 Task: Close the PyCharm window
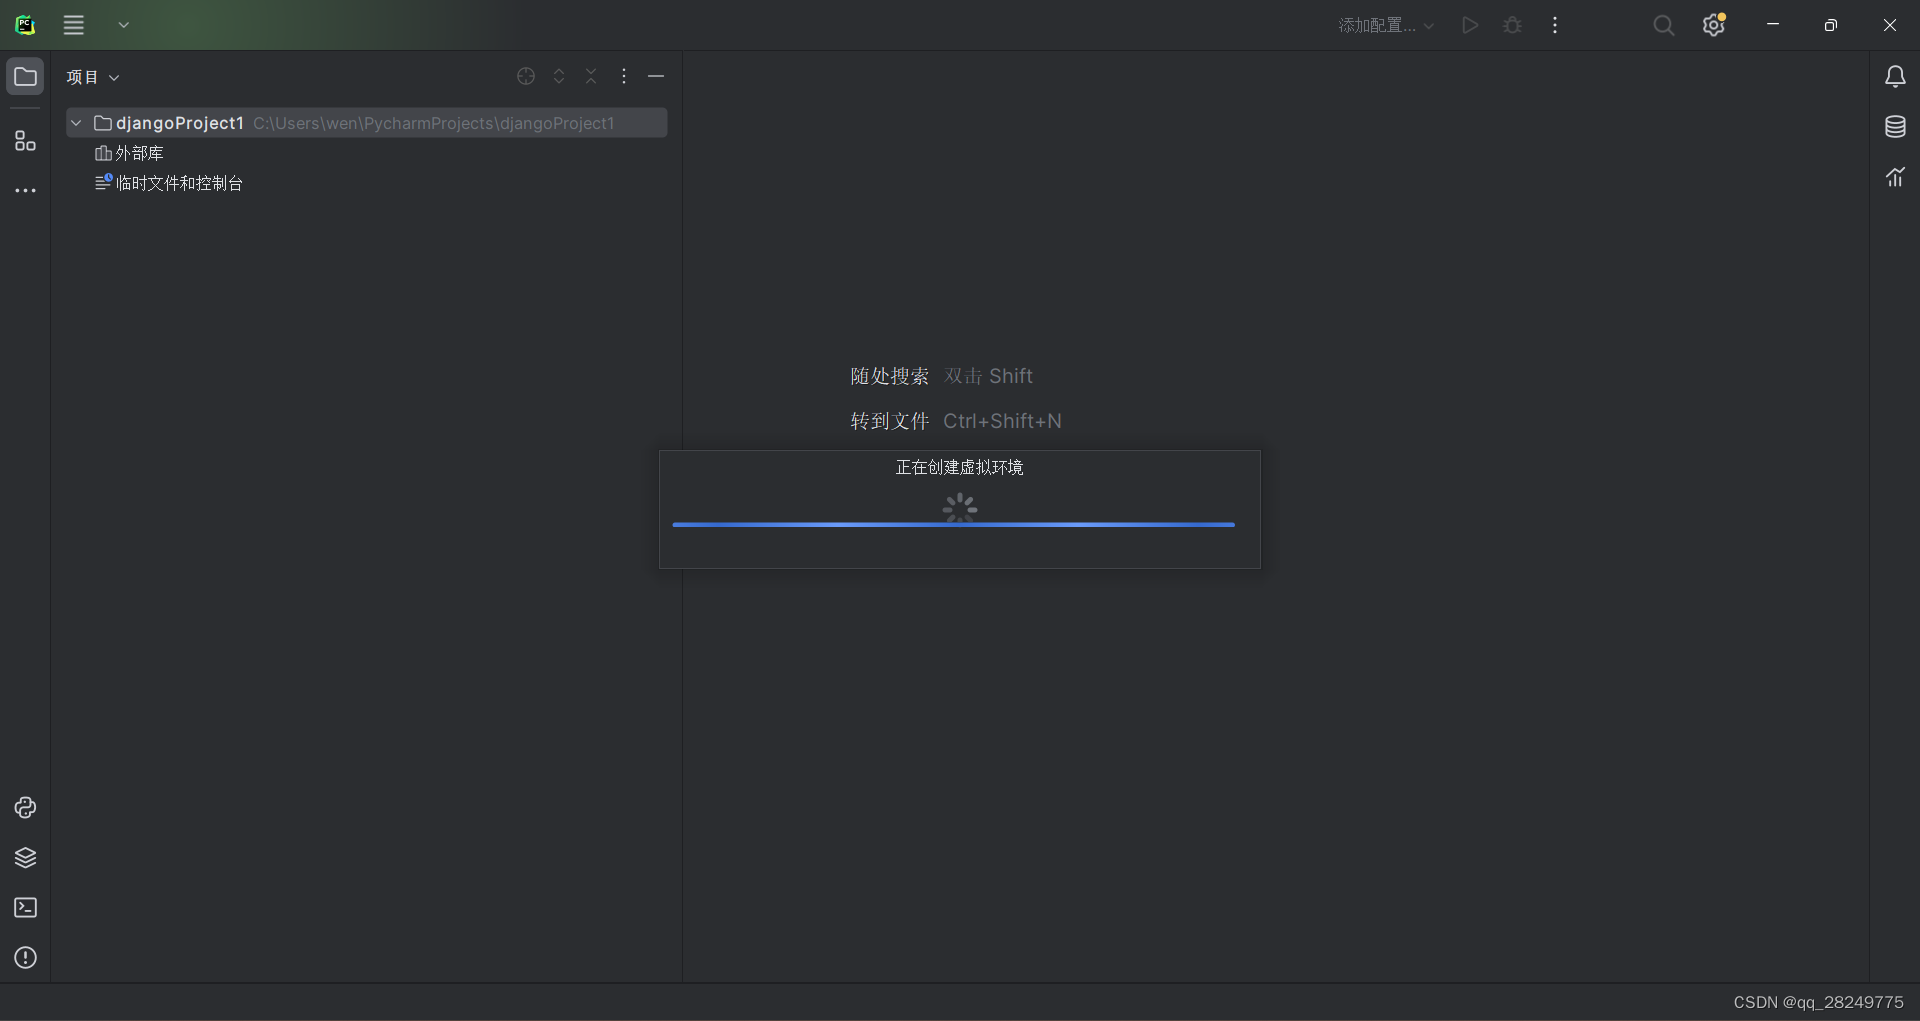click(x=1890, y=25)
